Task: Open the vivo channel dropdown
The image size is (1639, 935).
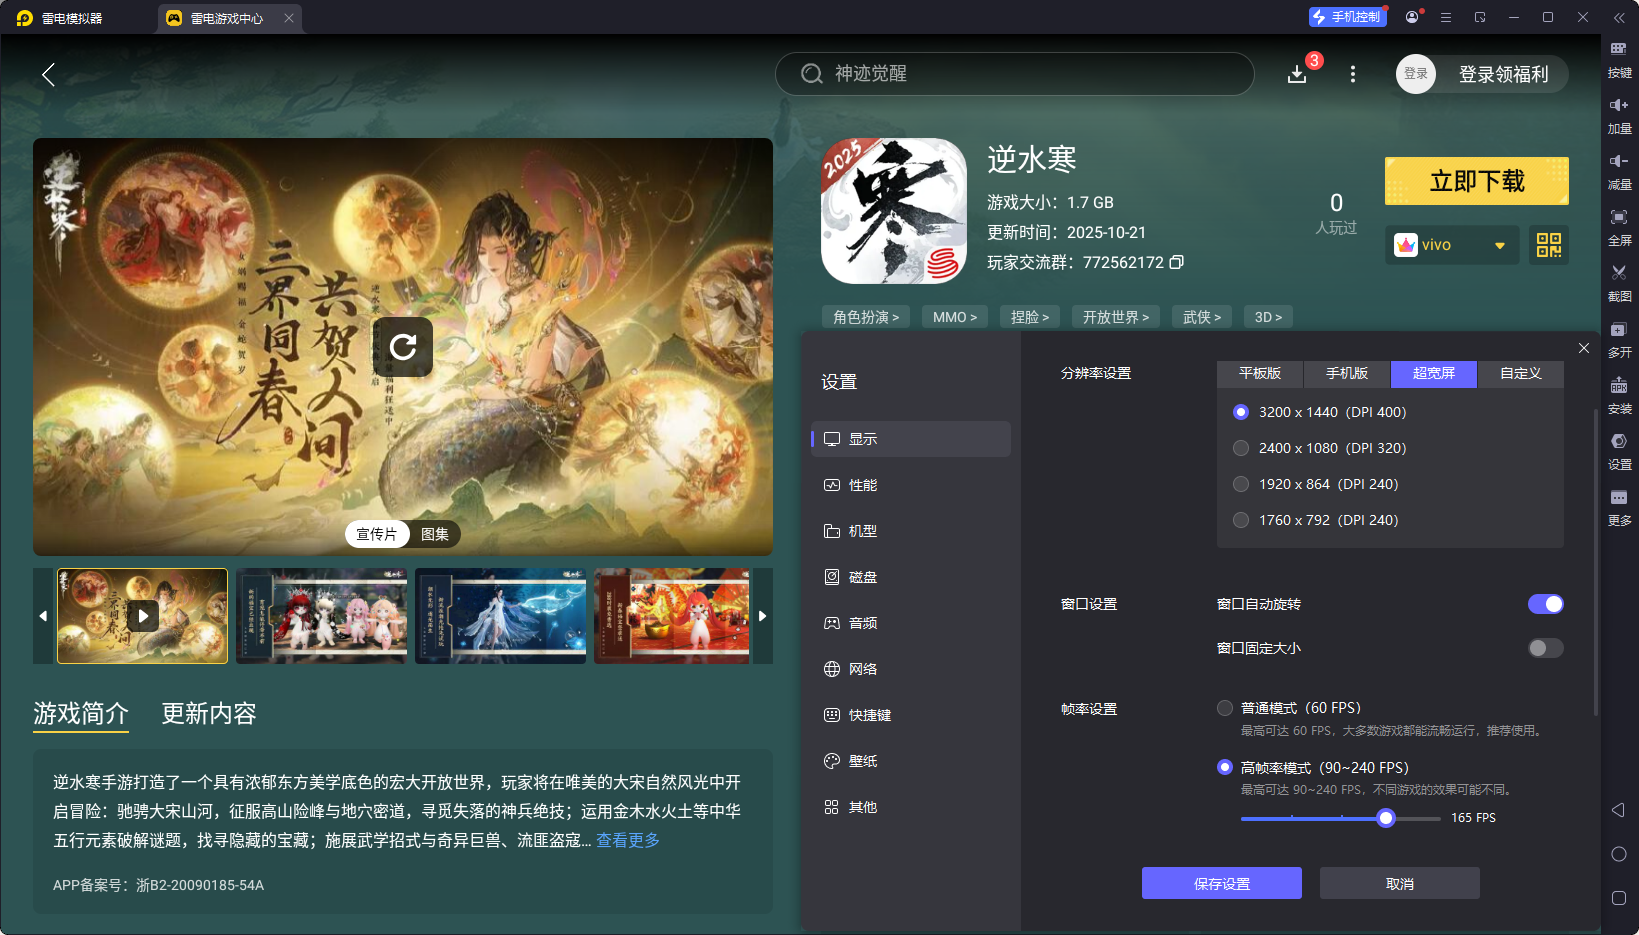Action: pyautogui.click(x=1452, y=245)
